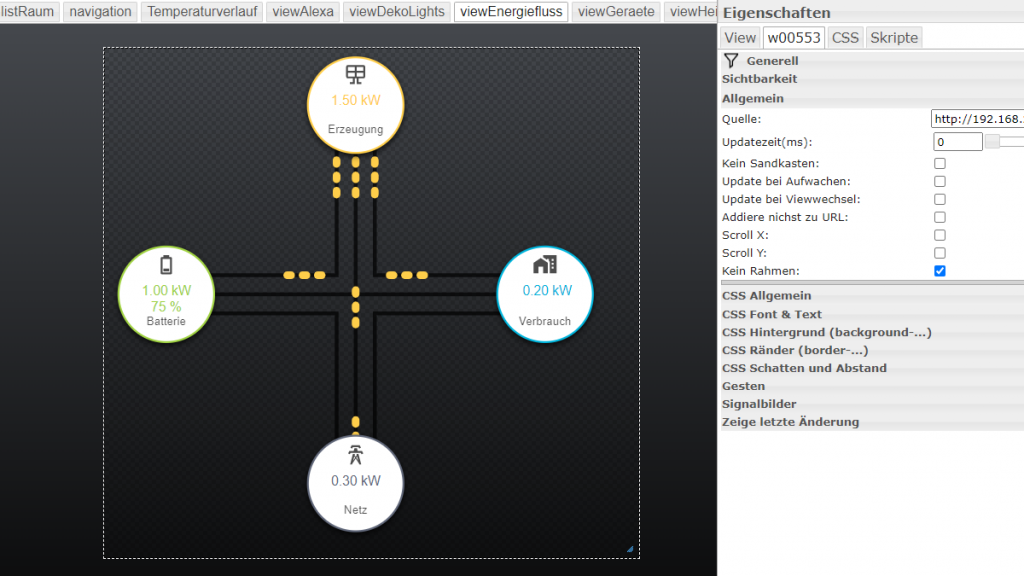Click the solar panel icon in Erzeugung
This screenshot has width=1024, height=576.
tap(355, 75)
